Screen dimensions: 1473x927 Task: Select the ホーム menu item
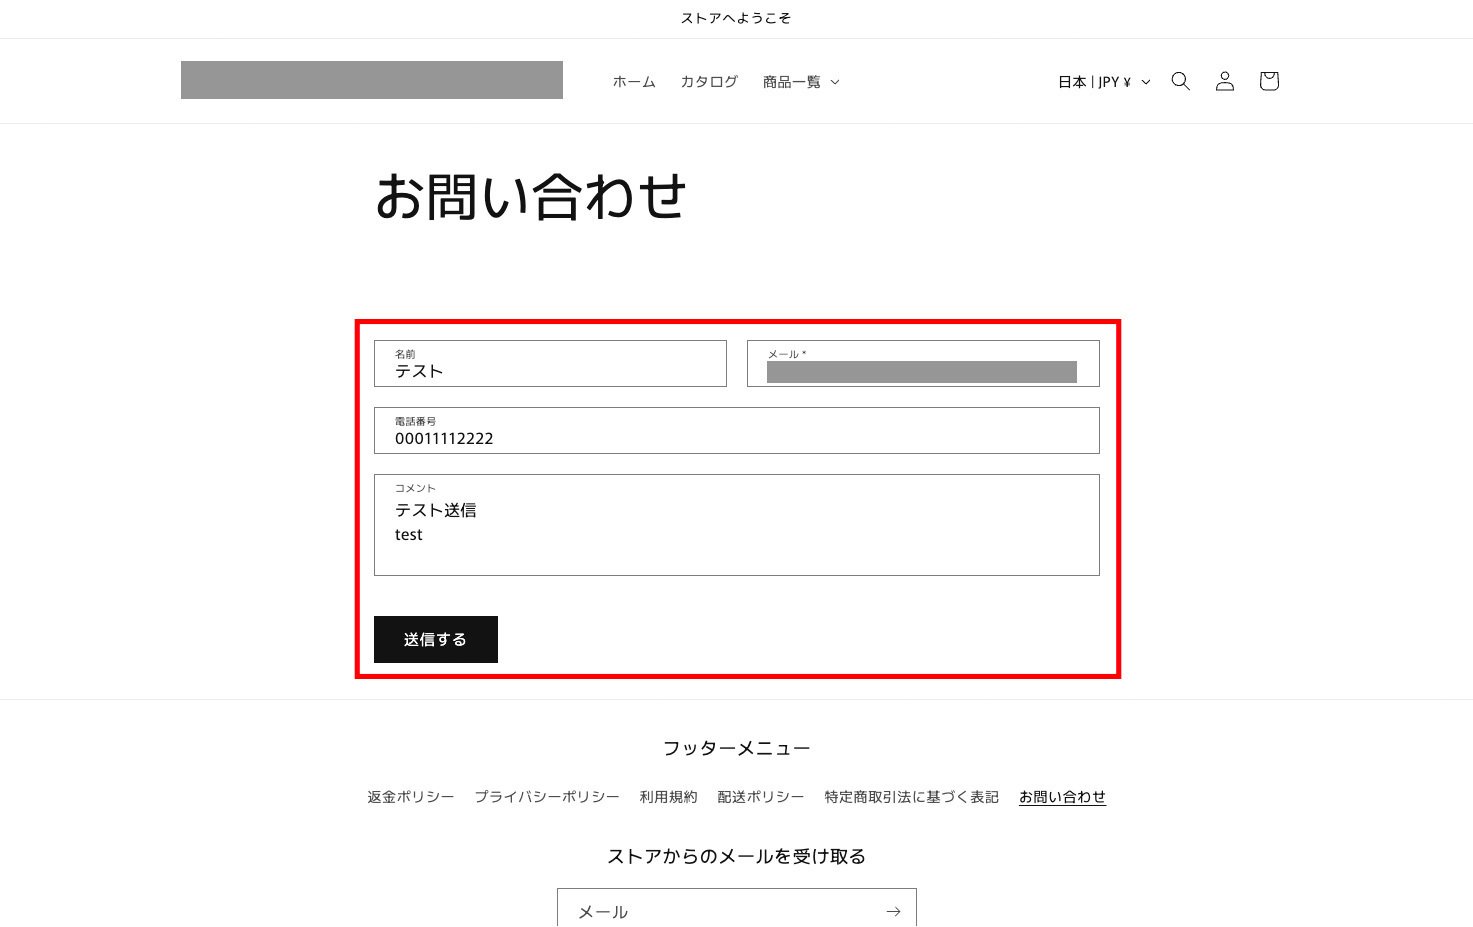click(x=634, y=81)
